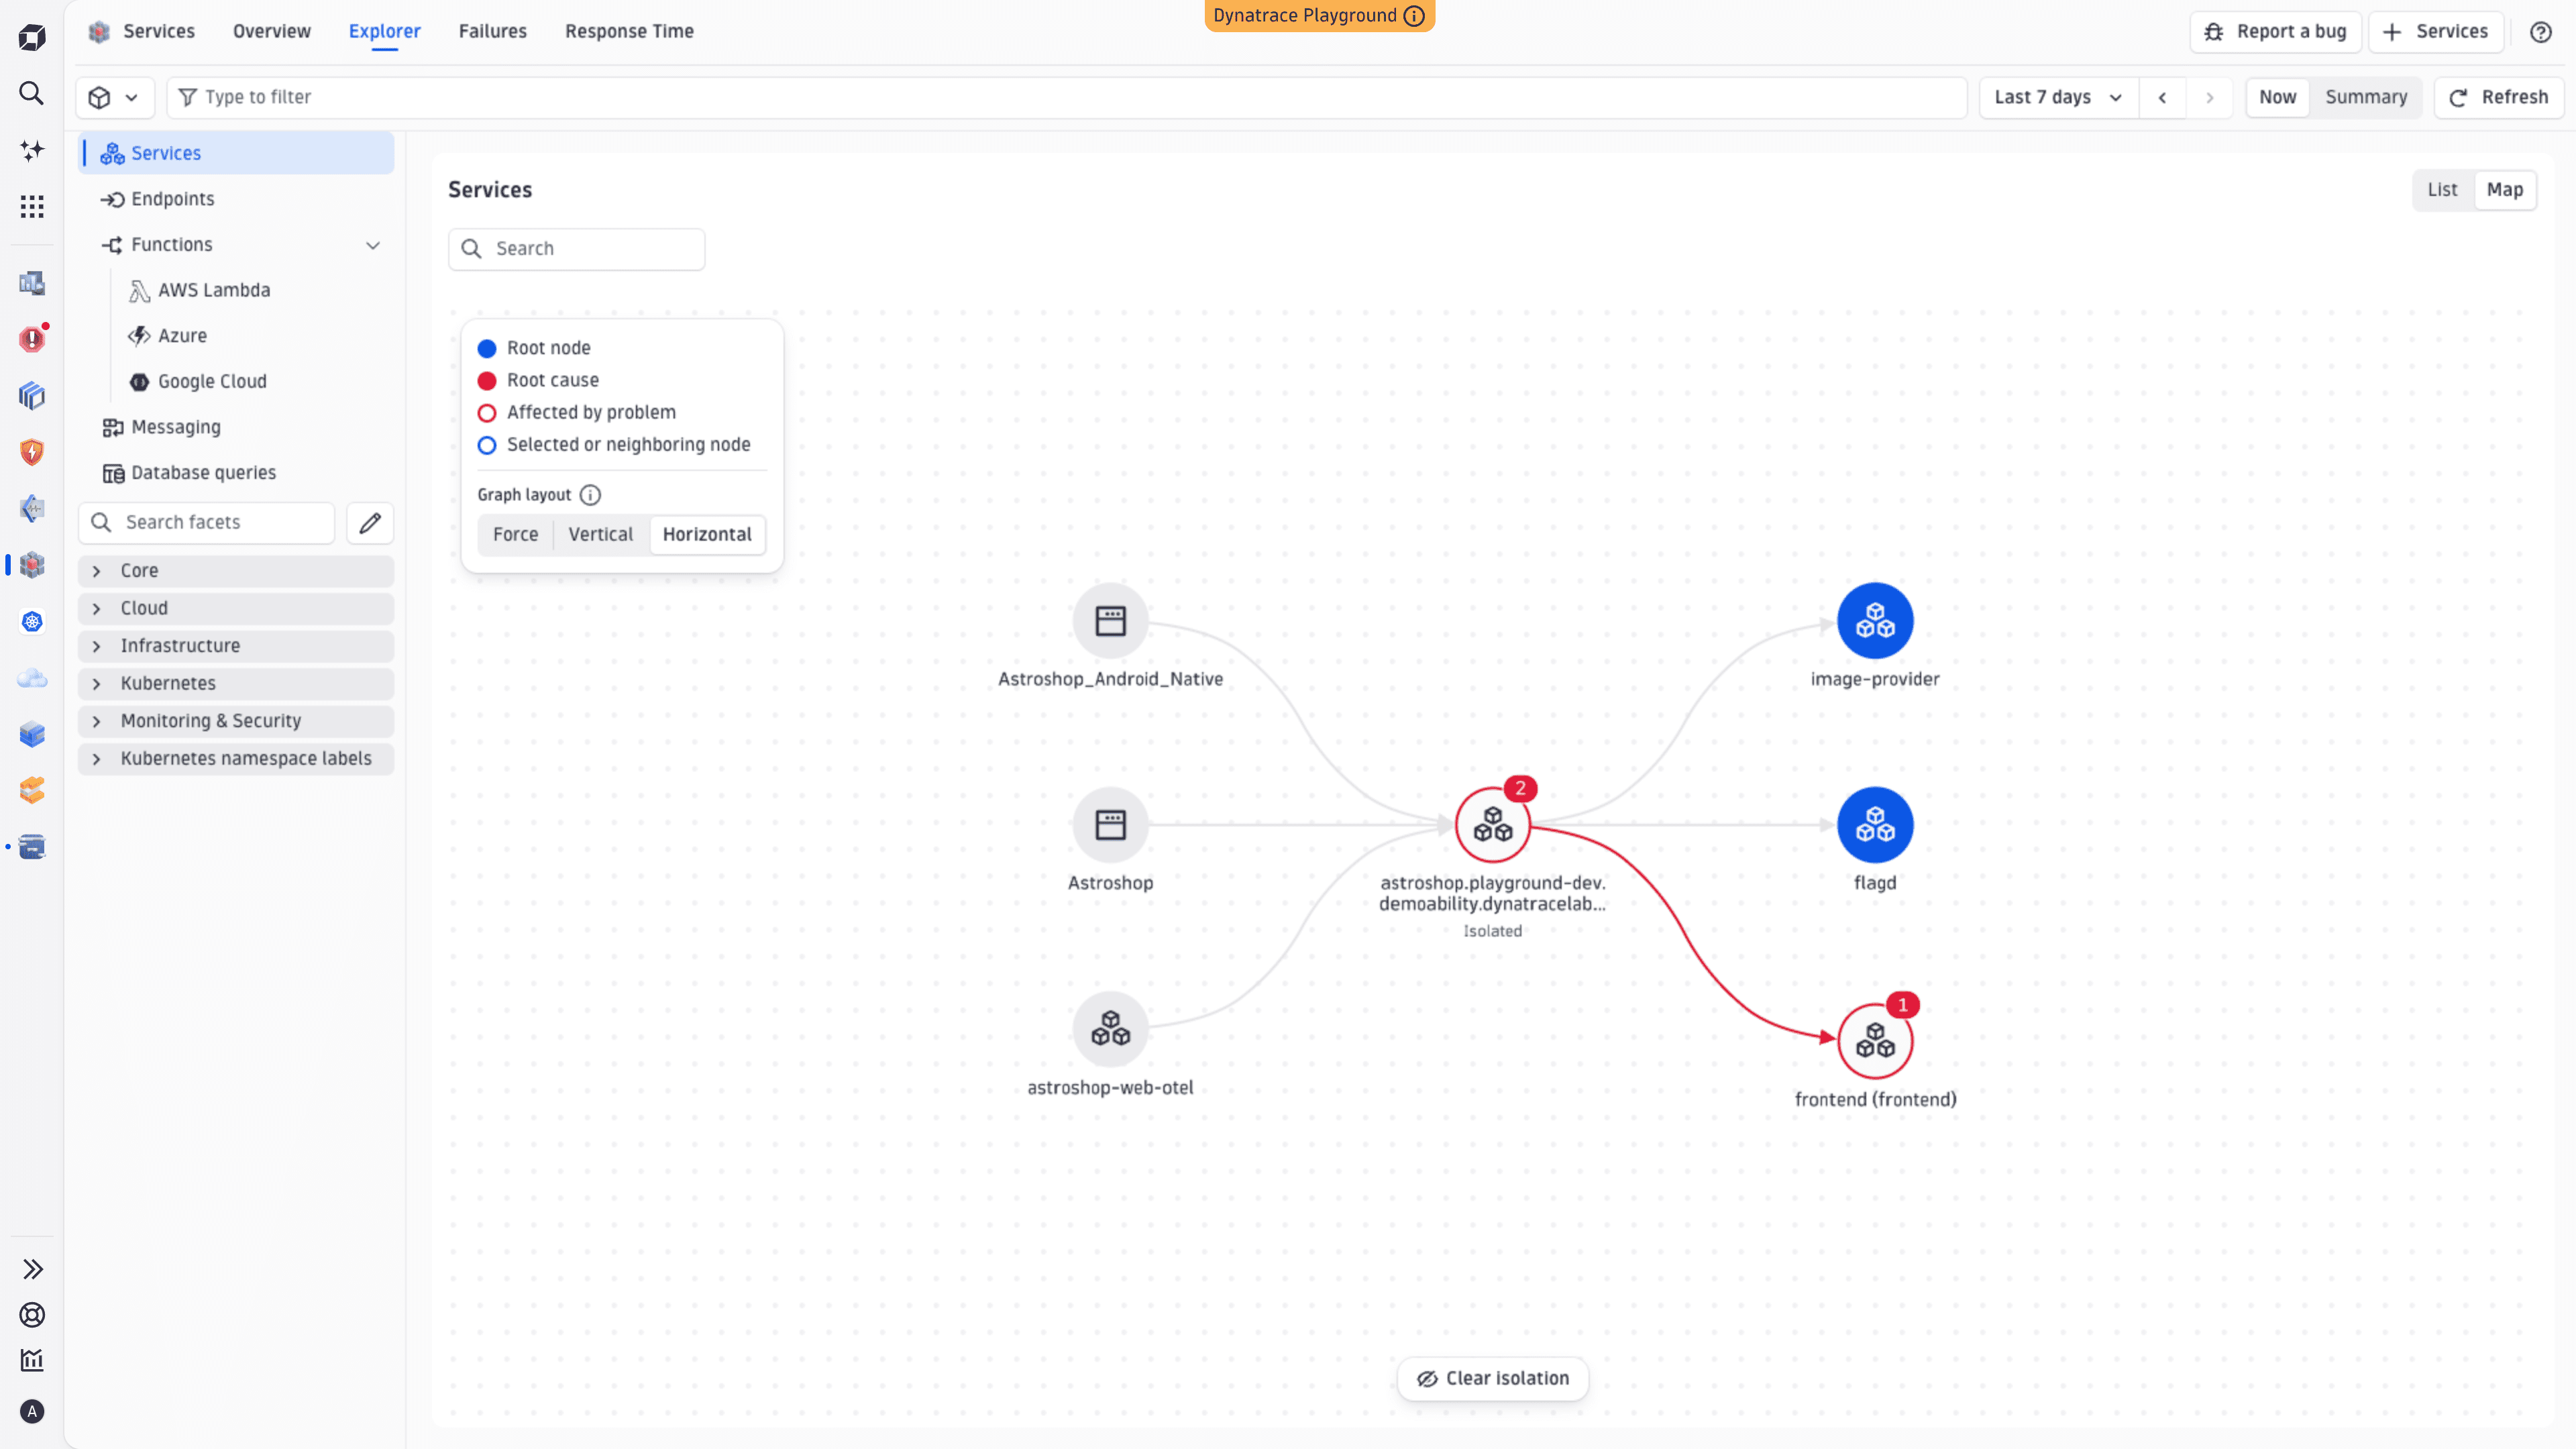Select the Astroshop application node
Screen dimensions: 2576x1449
point(1110,825)
